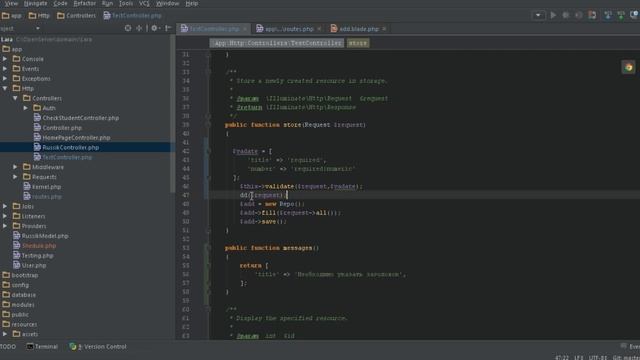This screenshot has height=360, width=640.
Task: Click the Http breadcrumb in navigation bar
Action: (39, 16)
